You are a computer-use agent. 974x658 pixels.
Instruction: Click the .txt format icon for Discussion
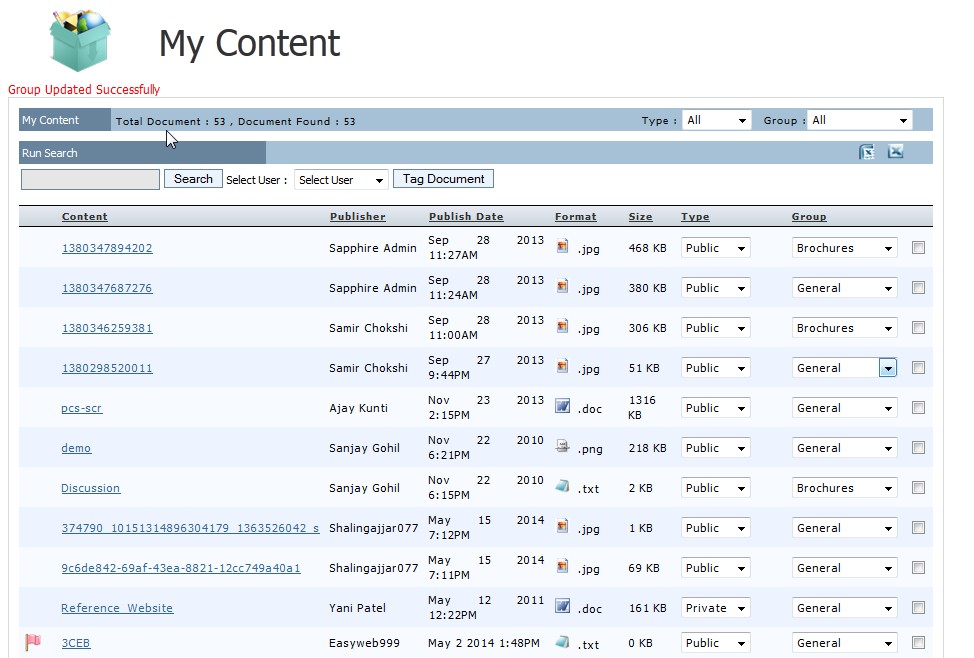pyautogui.click(x=563, y=486)
